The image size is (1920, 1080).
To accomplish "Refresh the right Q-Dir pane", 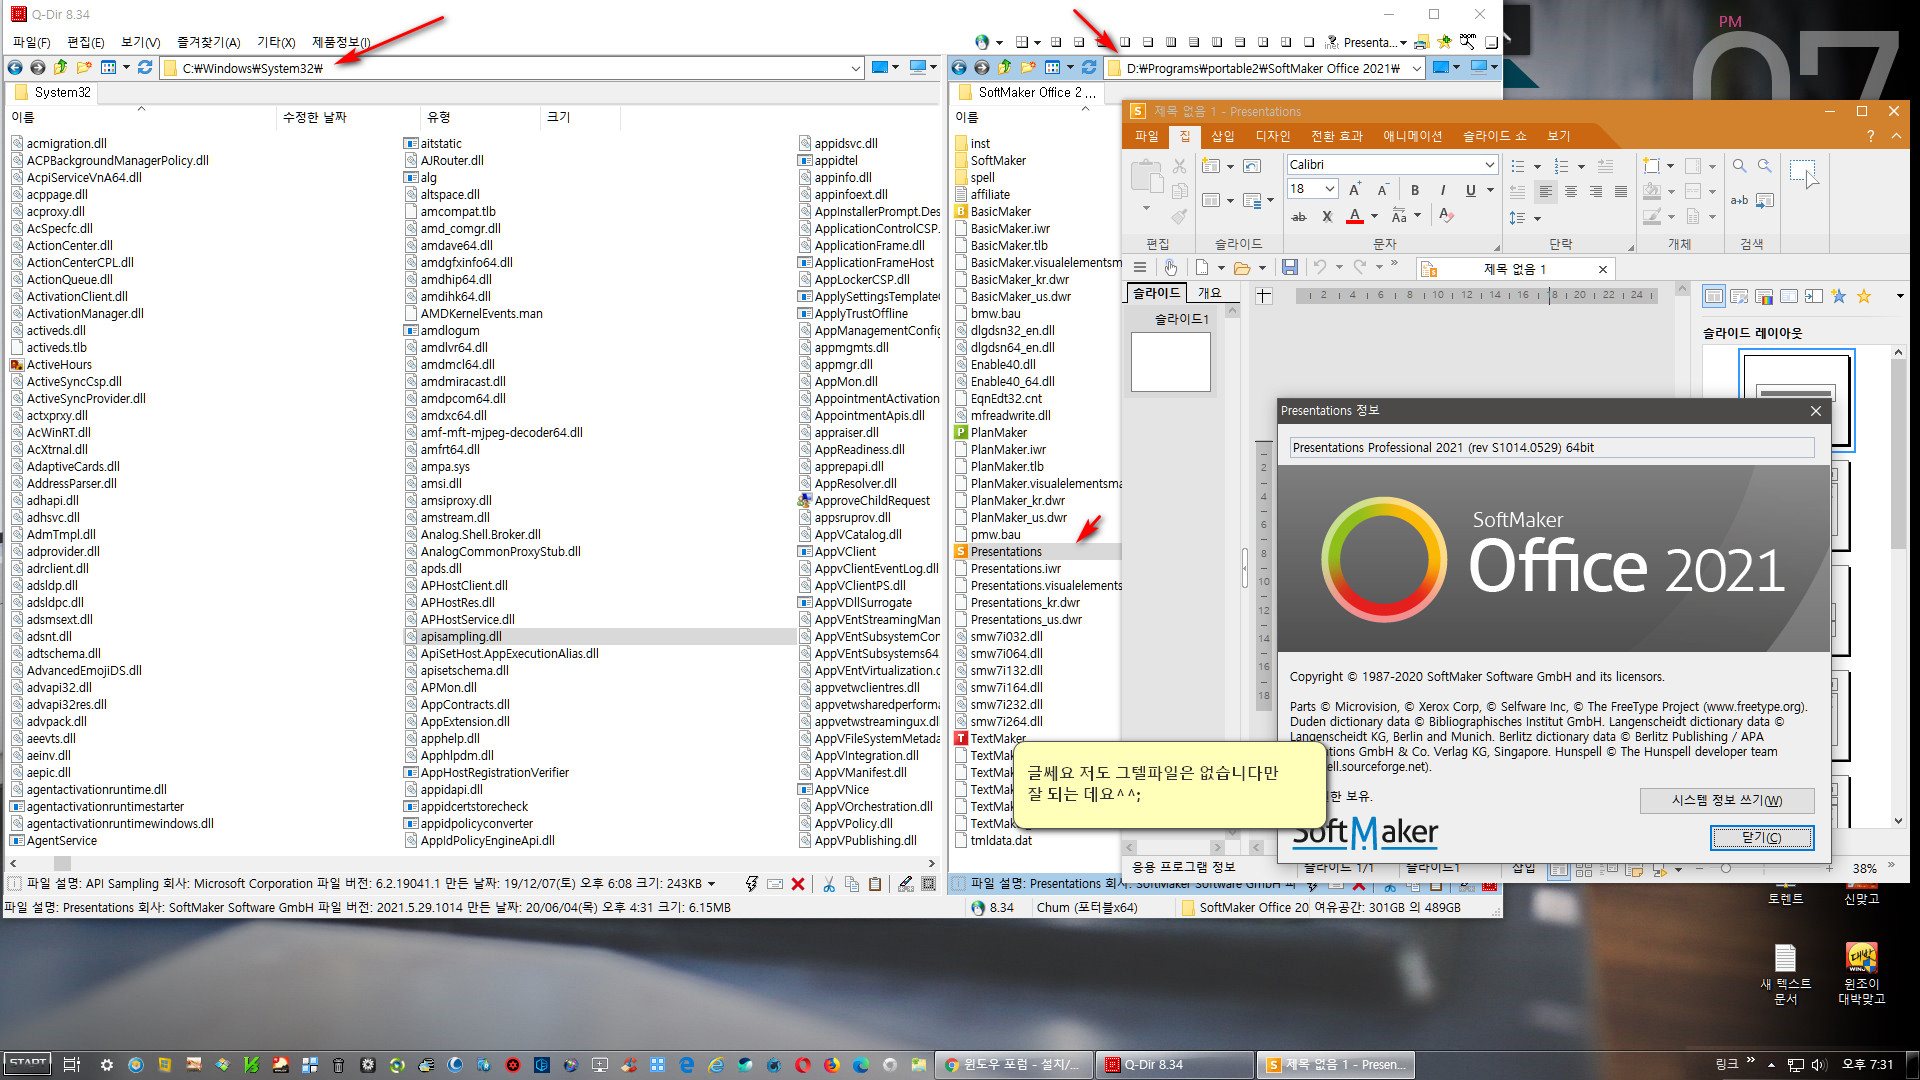I will pos(1089,67).
